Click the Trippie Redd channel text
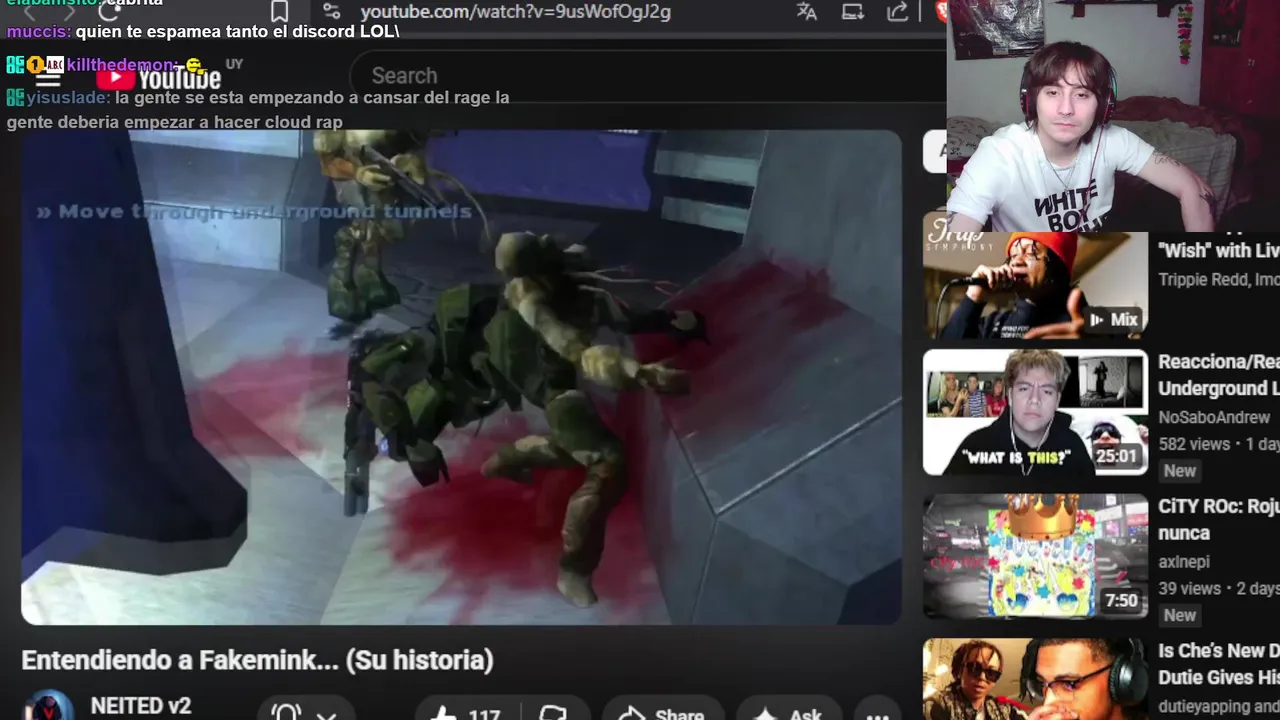The height and width of the screenshot is (720, 1280). pos(1218,280)
